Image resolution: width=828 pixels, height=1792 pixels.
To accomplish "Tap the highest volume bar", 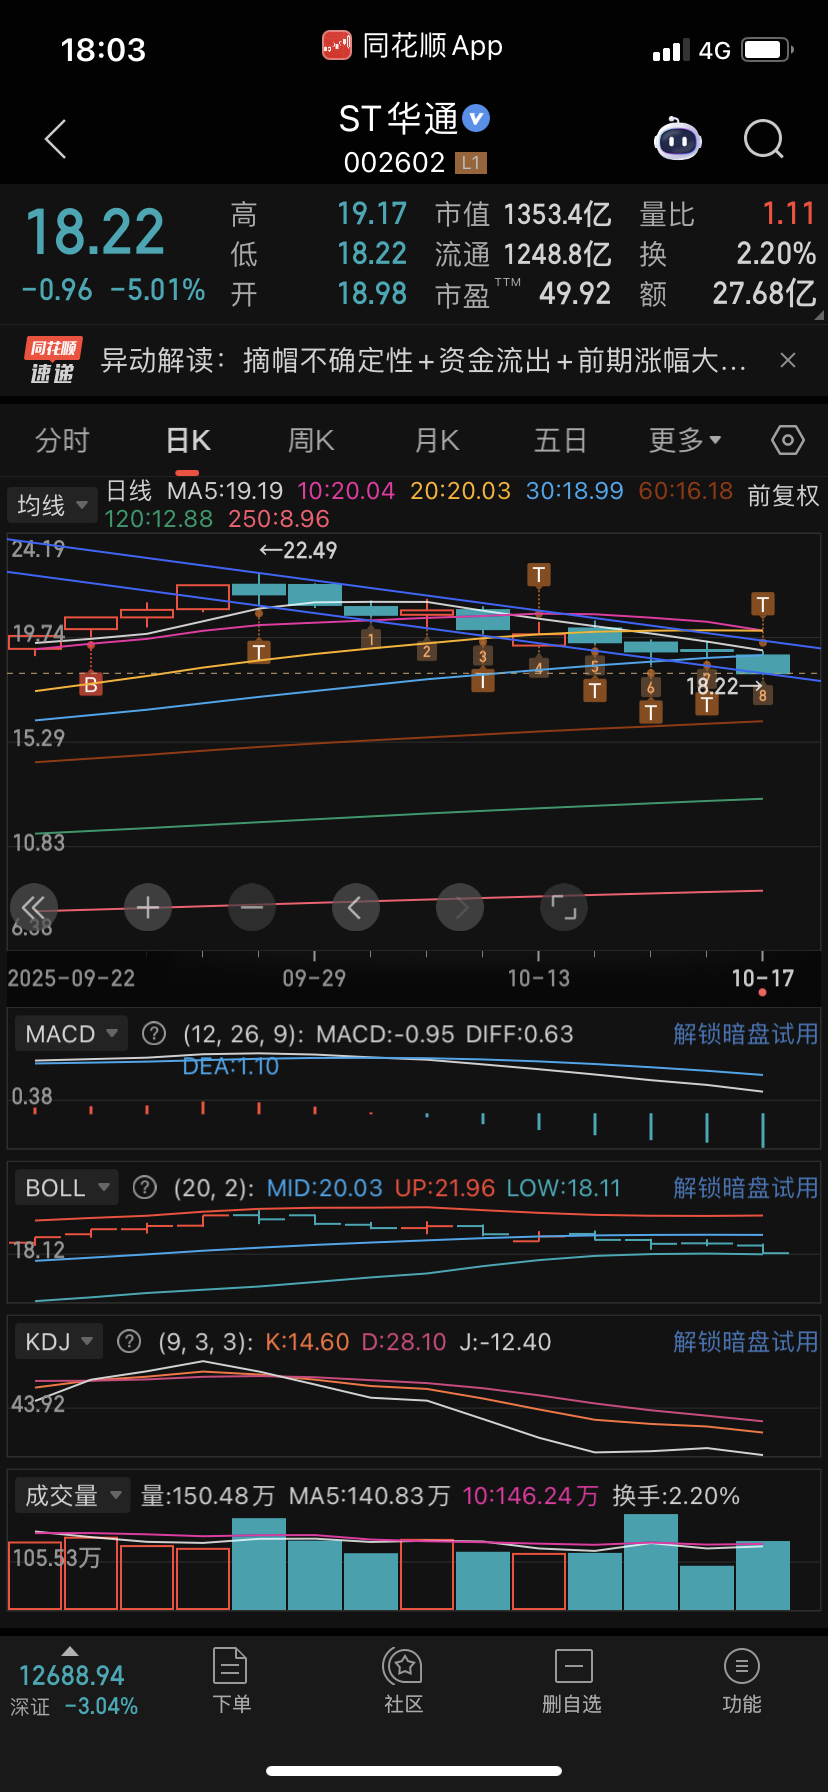I will point(651,1561).
